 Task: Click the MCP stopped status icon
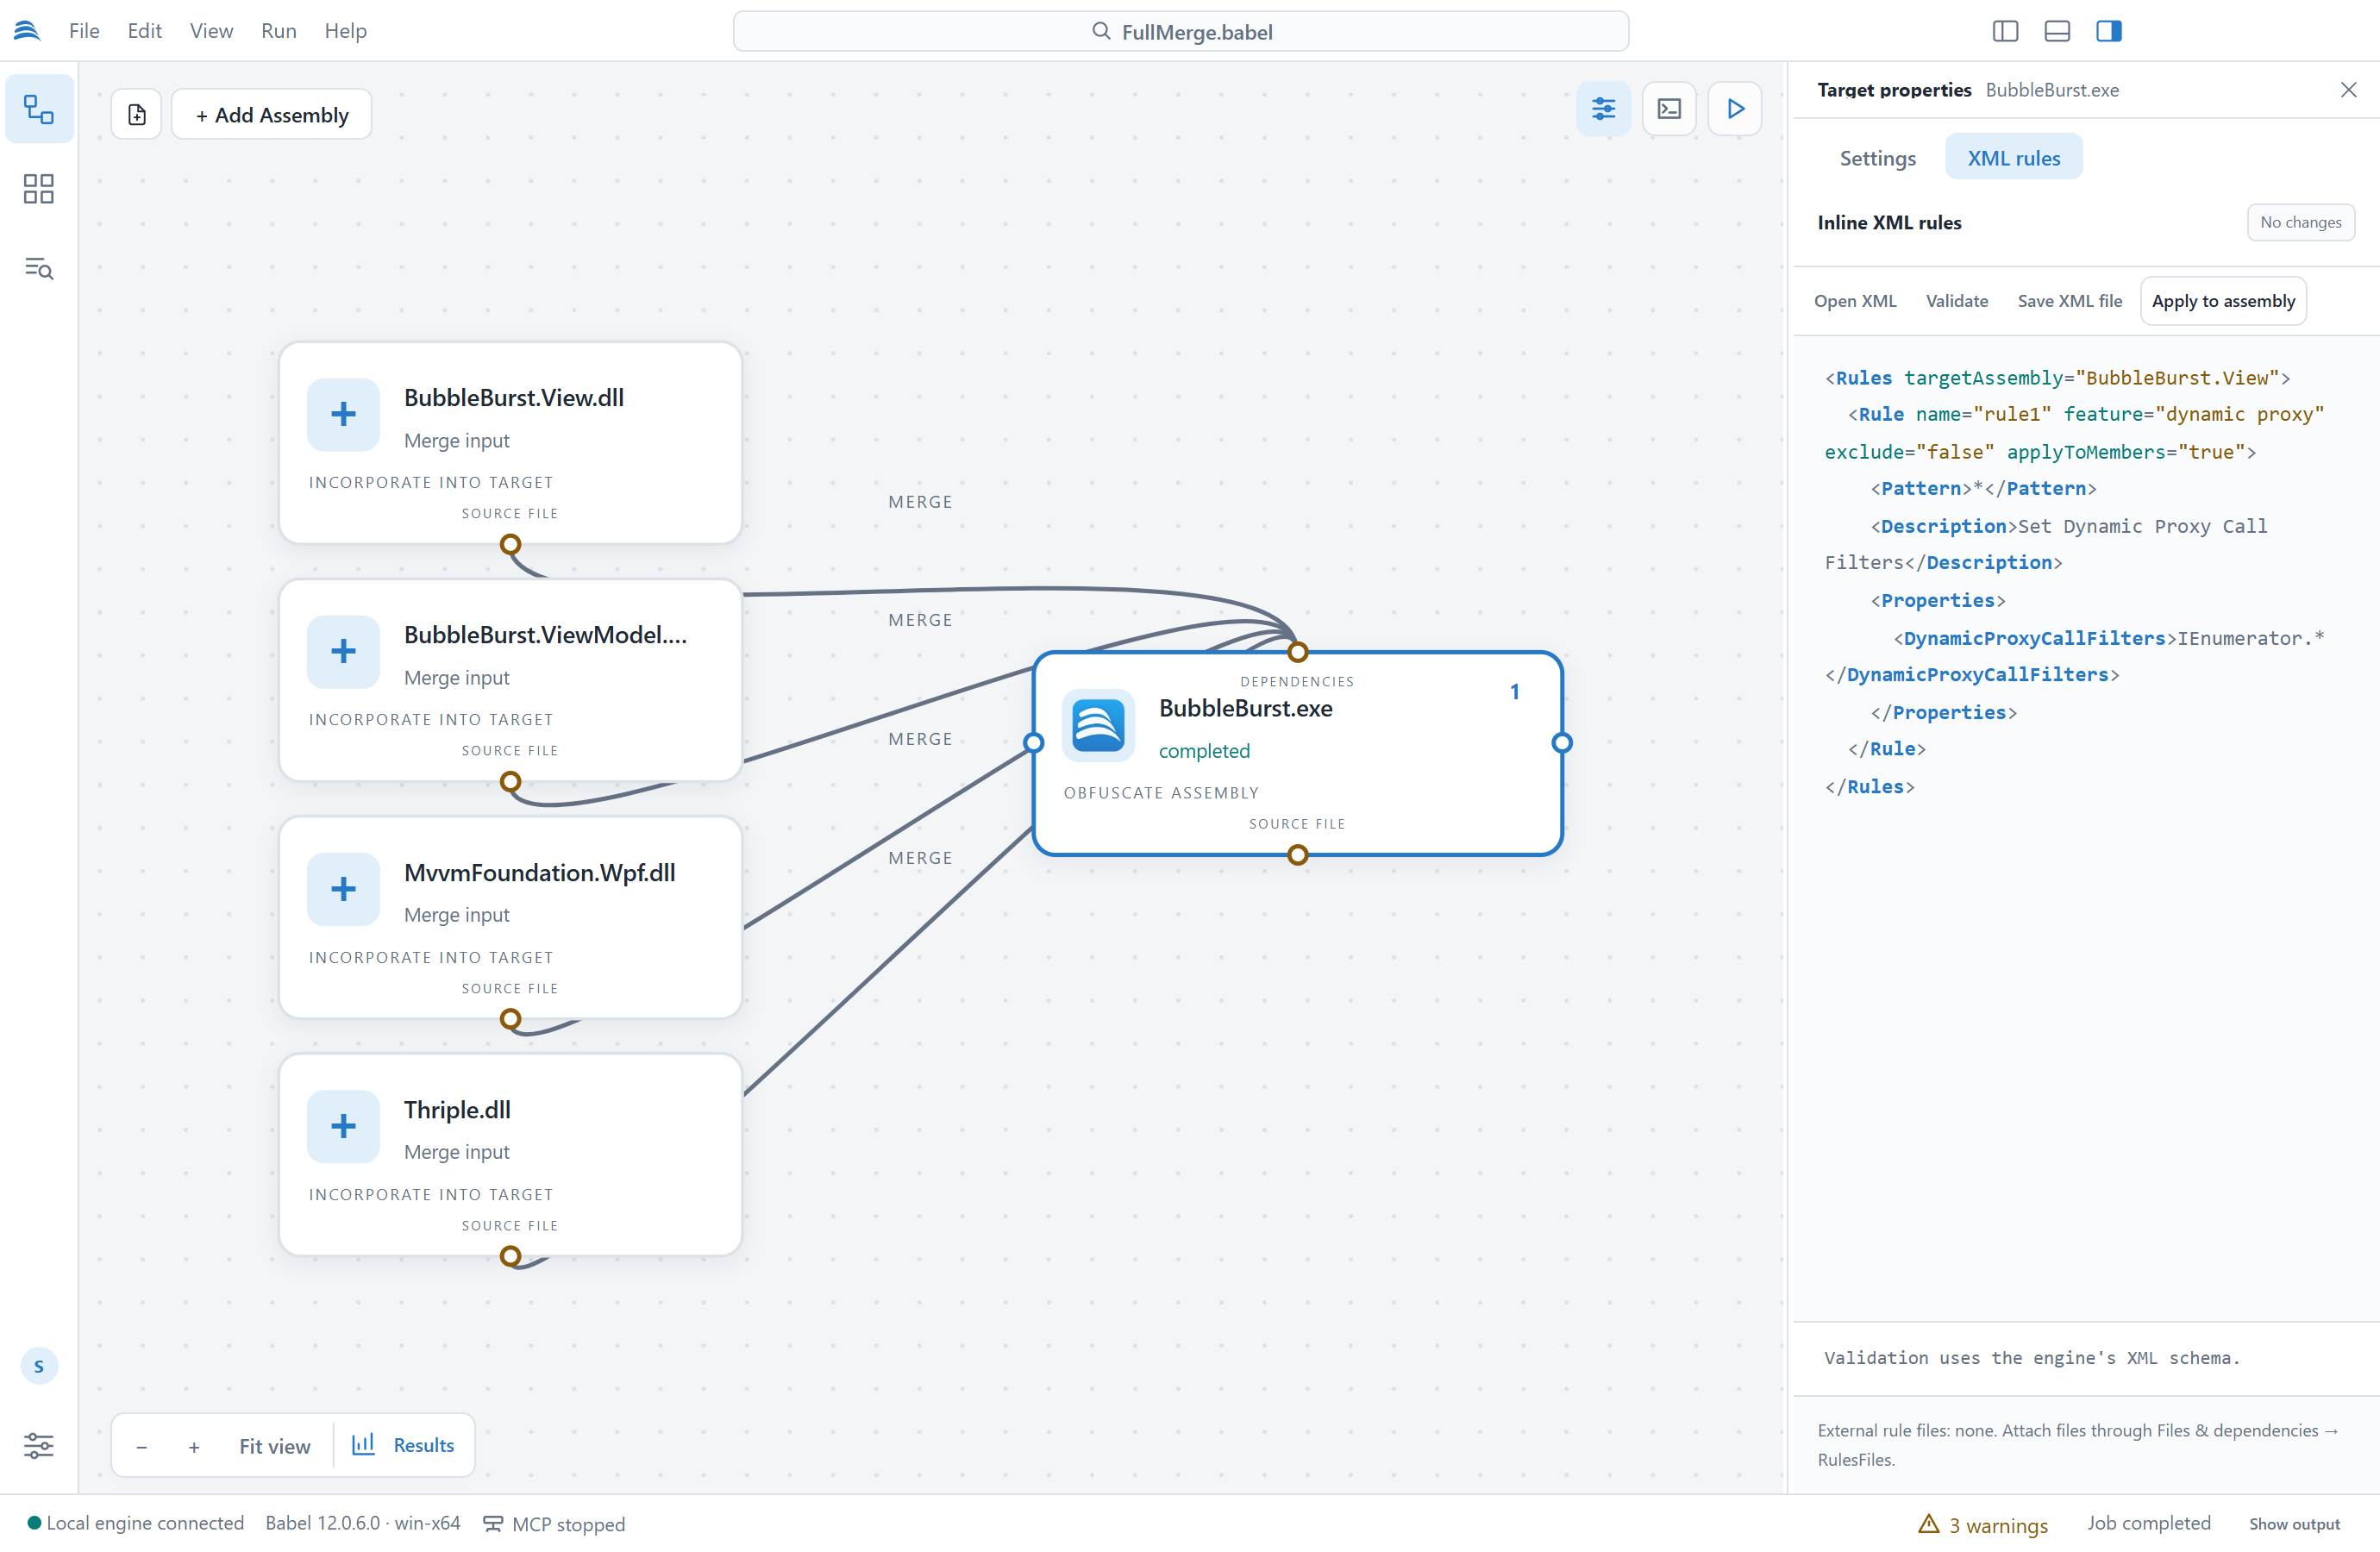click(x=493, y=1523)
